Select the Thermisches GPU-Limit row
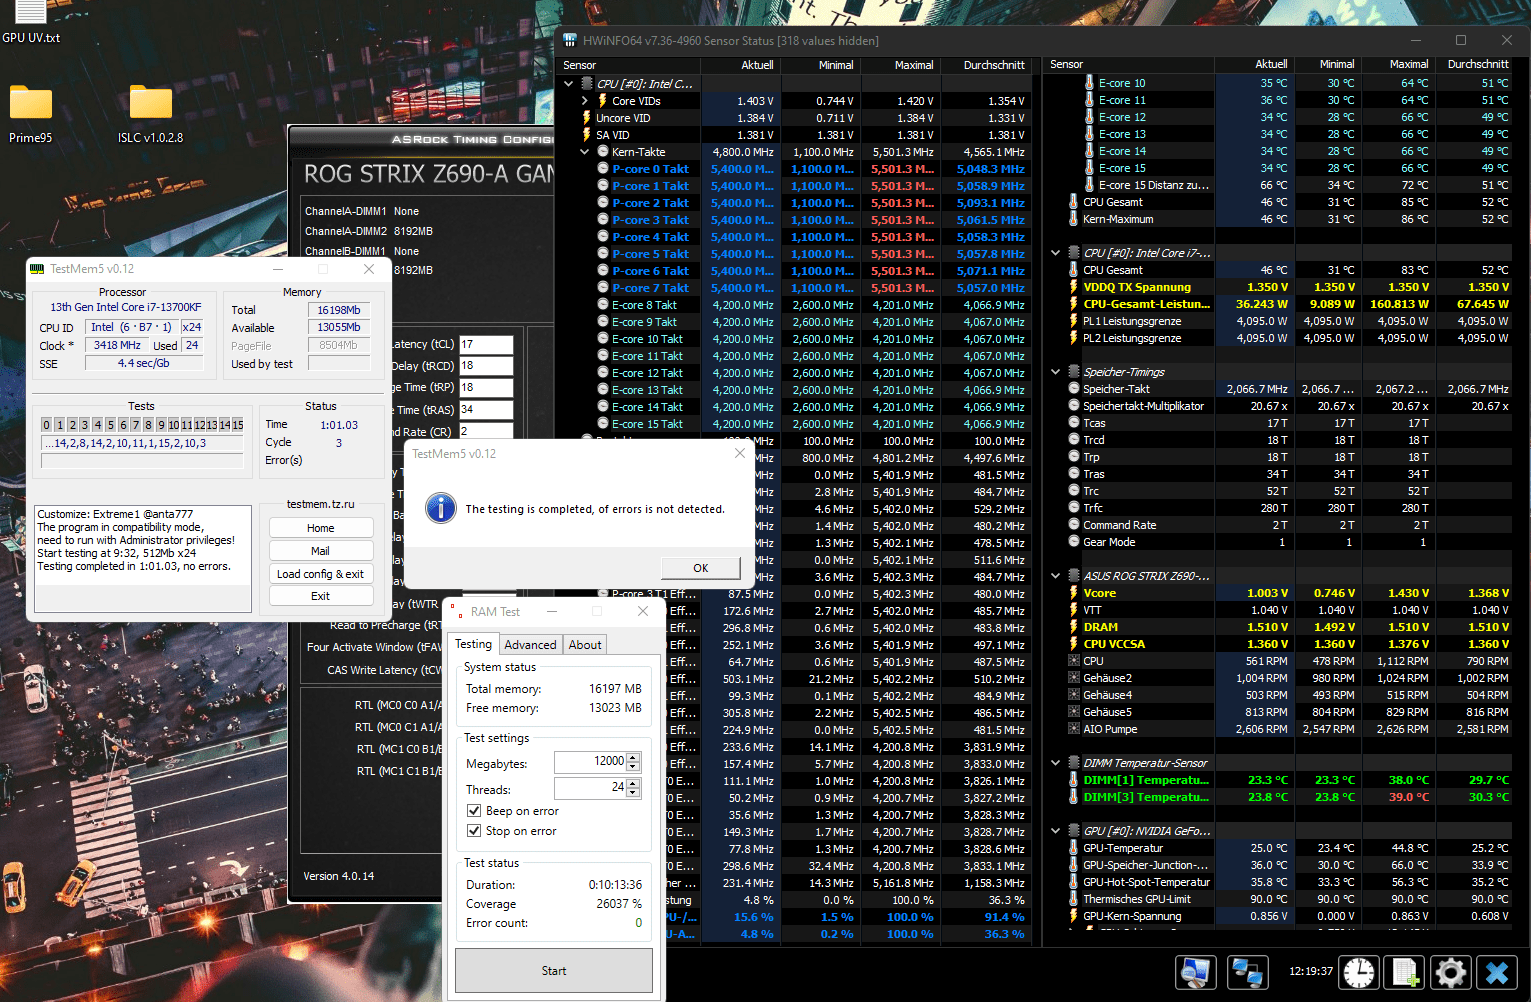Image resolution: width=1531 pixels, height=1002 pixels. click(x=1288, y=899)
